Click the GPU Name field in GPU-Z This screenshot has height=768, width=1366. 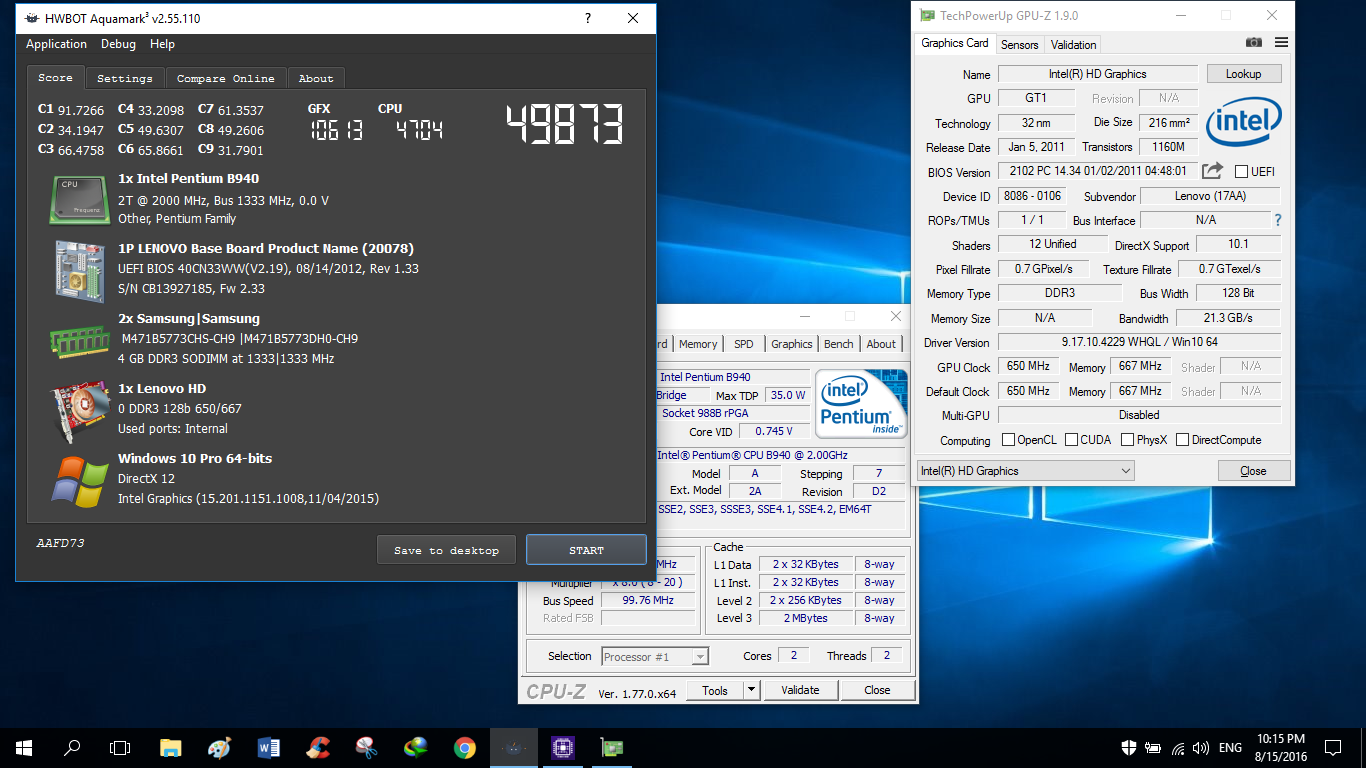1098,74
